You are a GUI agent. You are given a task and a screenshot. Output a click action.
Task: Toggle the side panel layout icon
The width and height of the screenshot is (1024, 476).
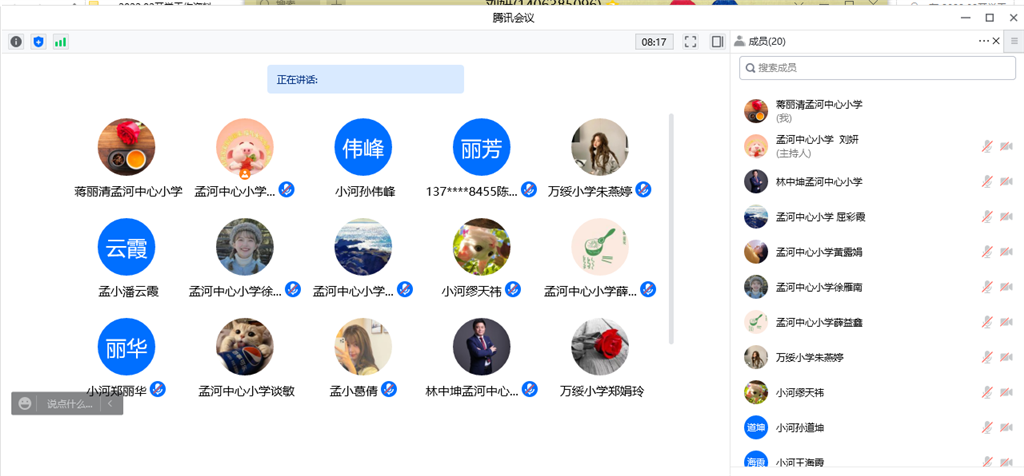coord(717,42)
